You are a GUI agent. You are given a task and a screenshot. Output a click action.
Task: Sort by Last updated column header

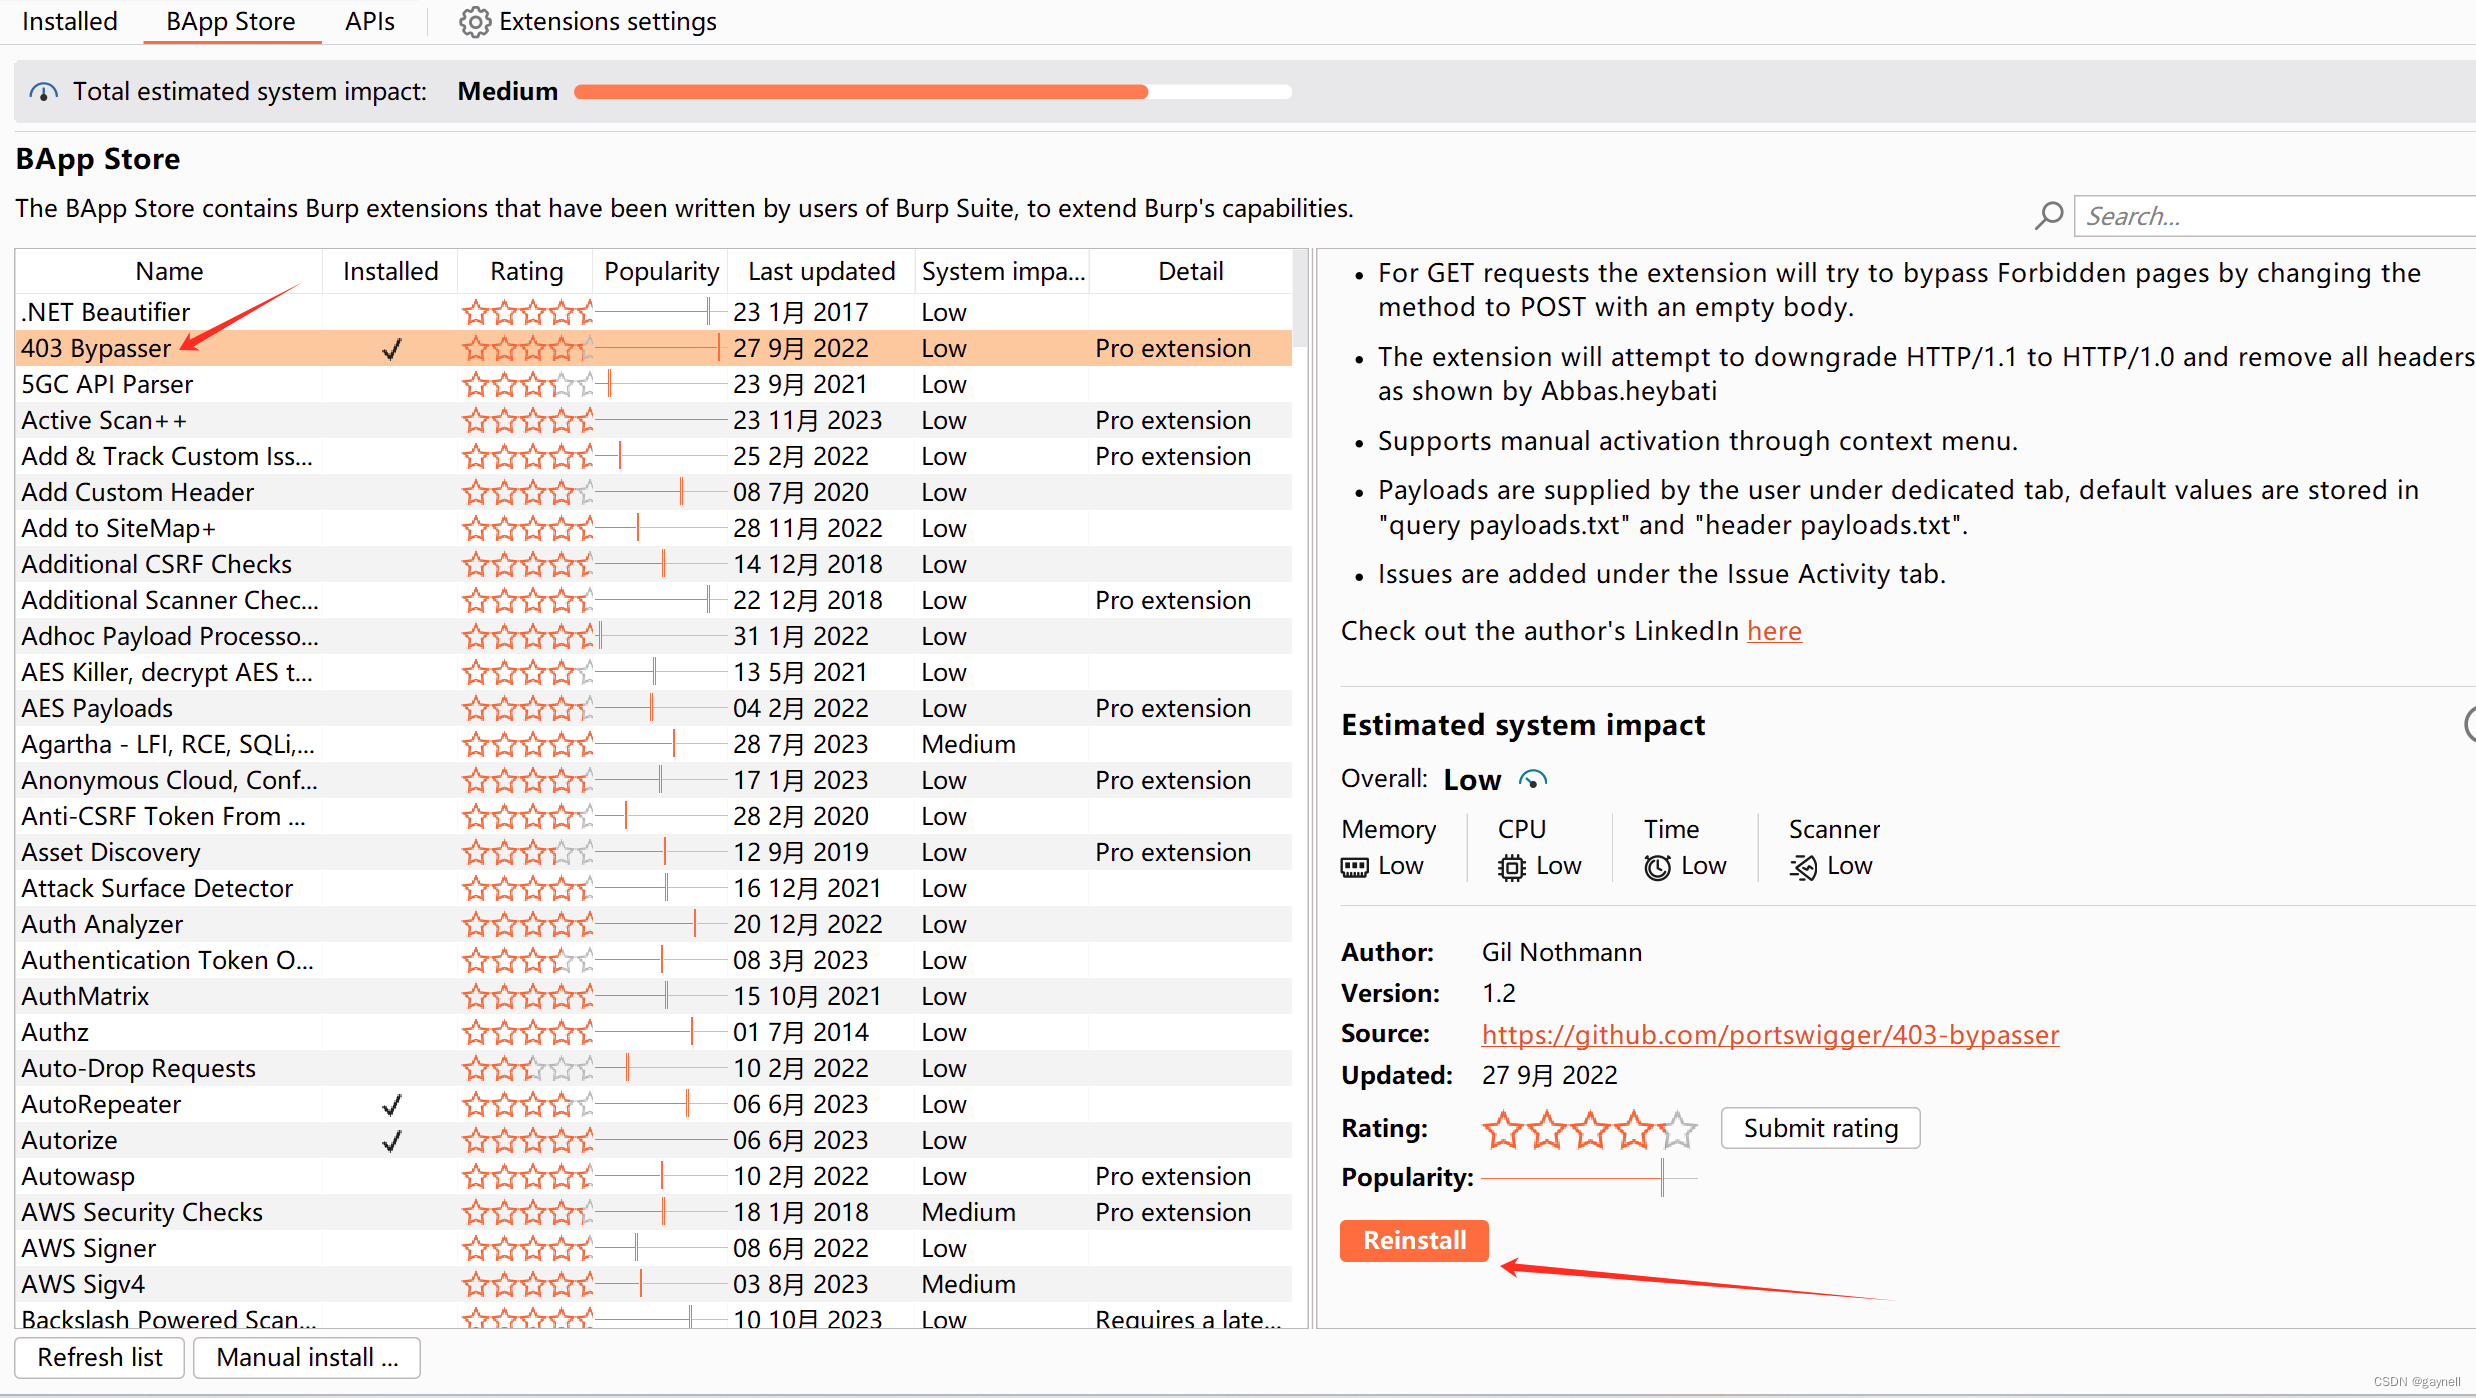(x=821, y=272)
